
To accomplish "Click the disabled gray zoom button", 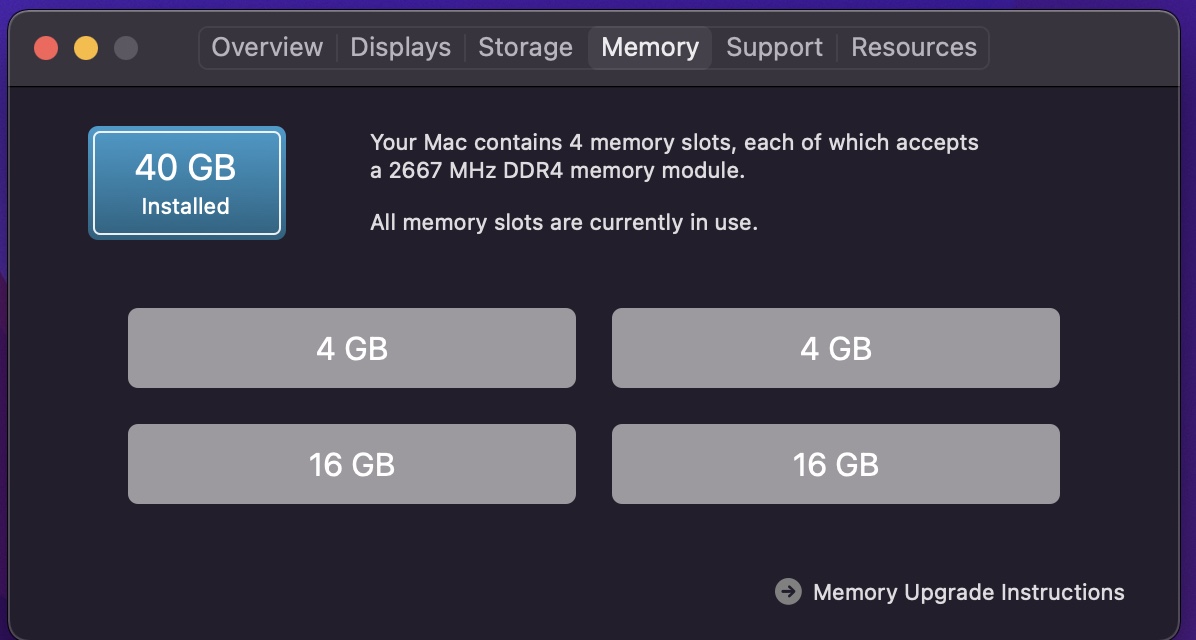I will (x=125, y=47).
